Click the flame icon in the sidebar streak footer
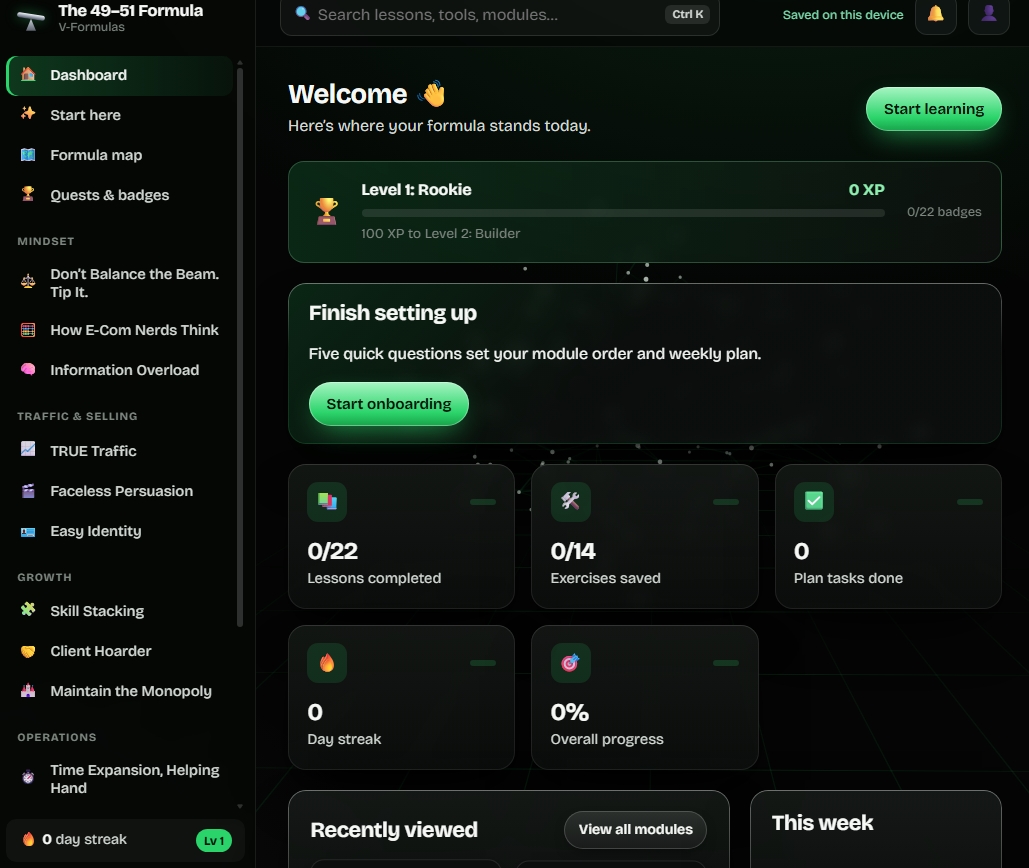Screen dimensions: 1029x868 pyautogui.click(x=28, y=839)
